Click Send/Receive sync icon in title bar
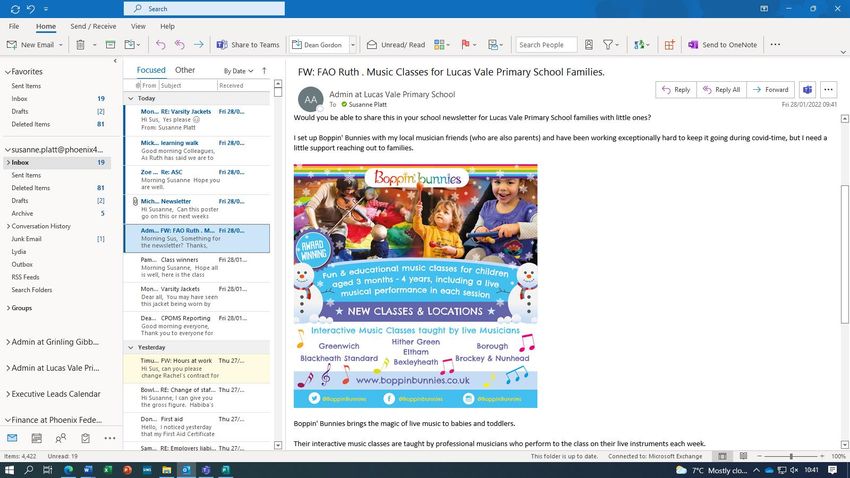 15,9
